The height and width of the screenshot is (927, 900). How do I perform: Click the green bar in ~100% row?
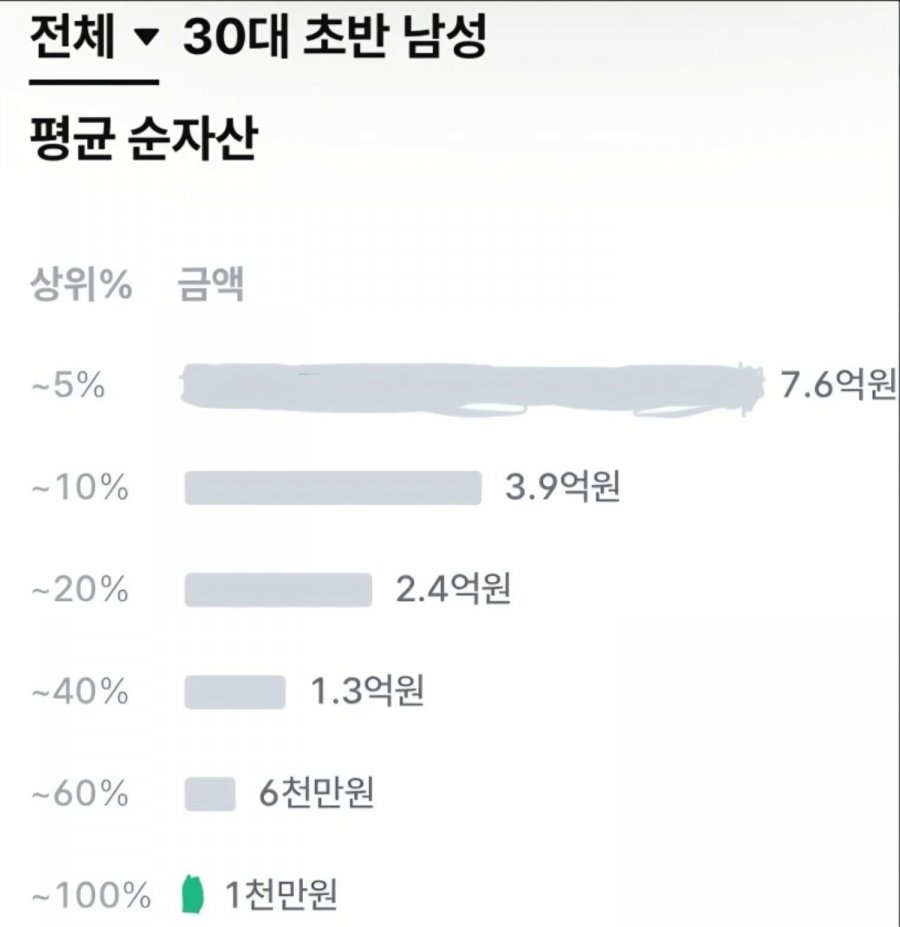point(193,894)
